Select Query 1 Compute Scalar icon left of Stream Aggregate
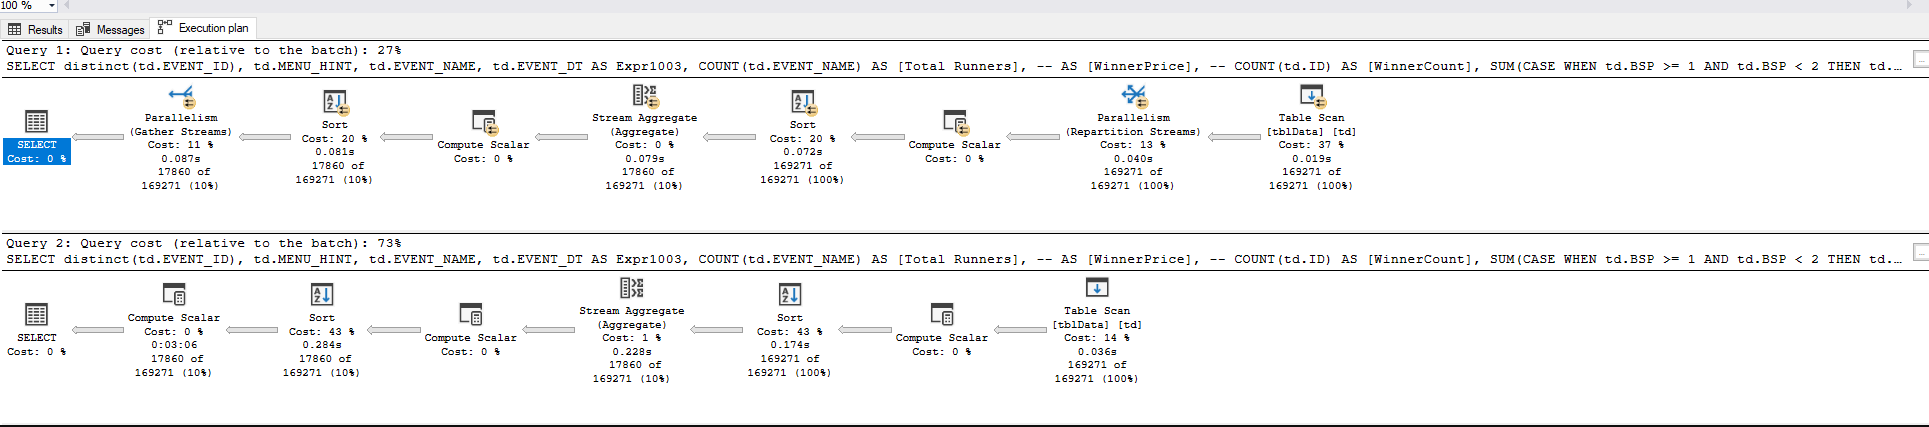The width and height of the screenshot is (1929, 427). [484, 123]
